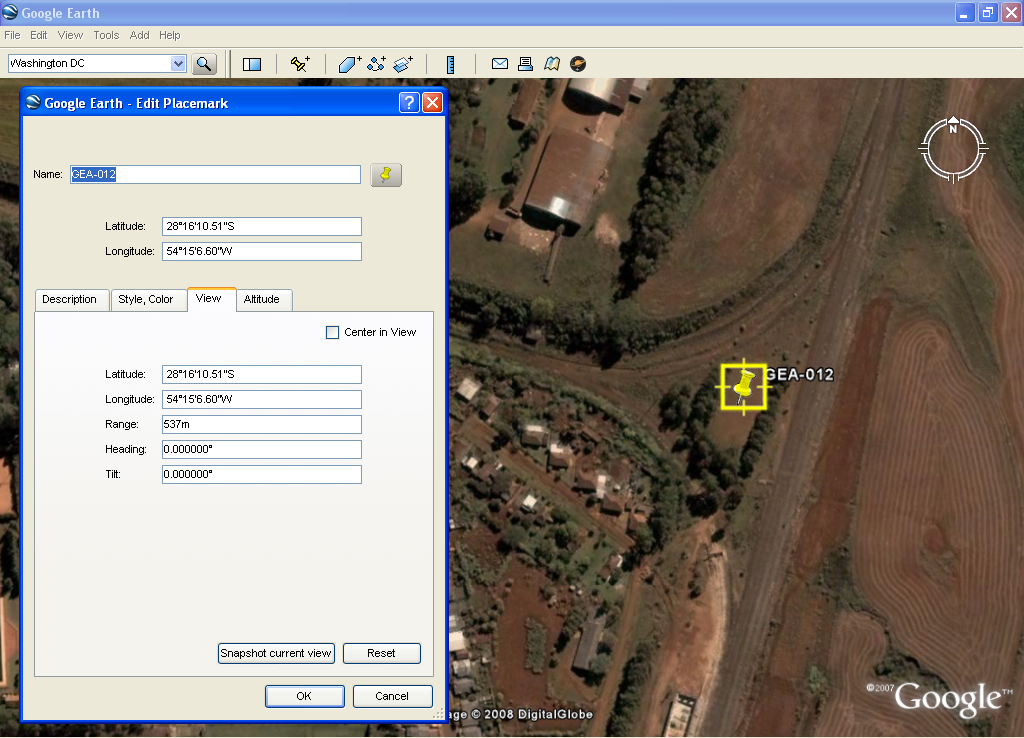Add a path from toolbar
This screenshot has width=1024, height=738.
pyautogui.click(x=376, y=64)
